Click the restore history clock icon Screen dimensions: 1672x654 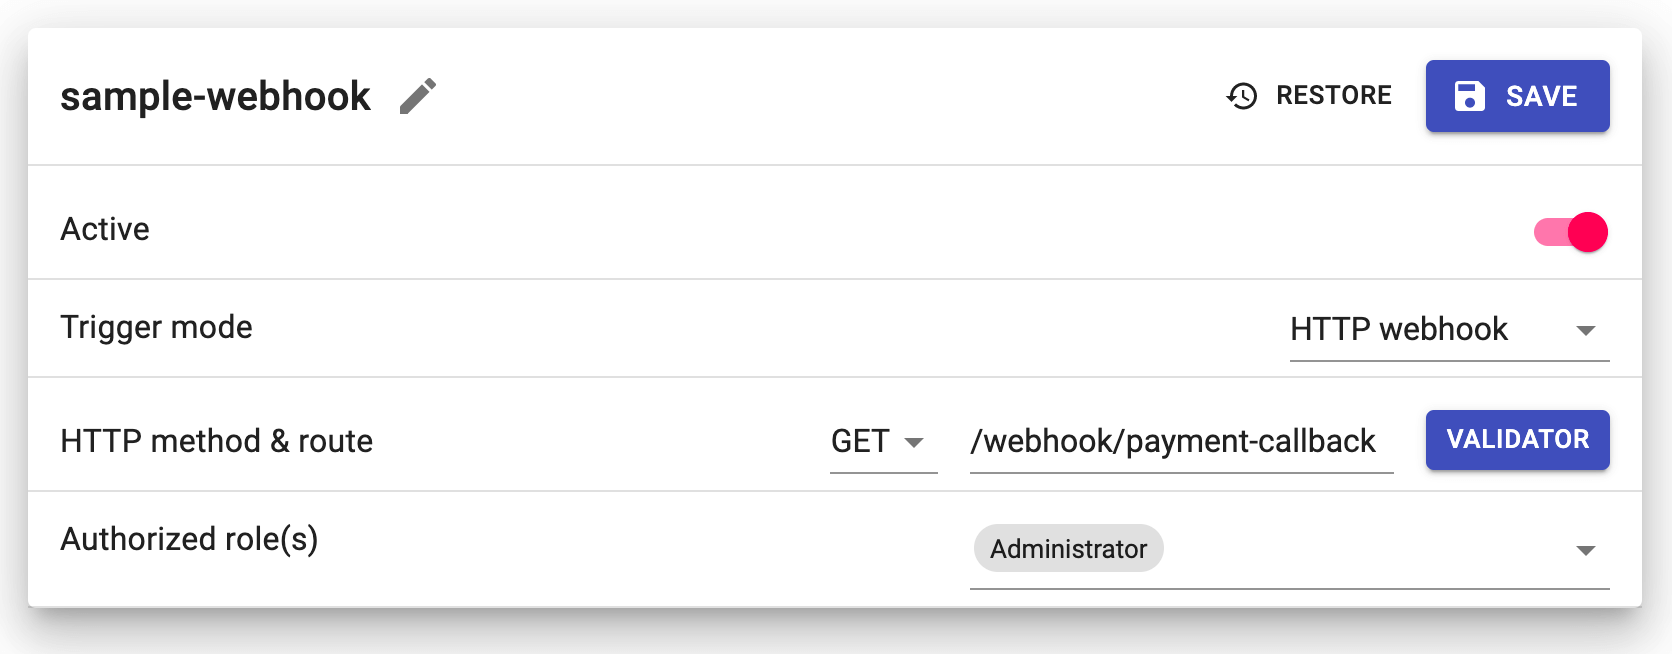(x=1242, y=96)
